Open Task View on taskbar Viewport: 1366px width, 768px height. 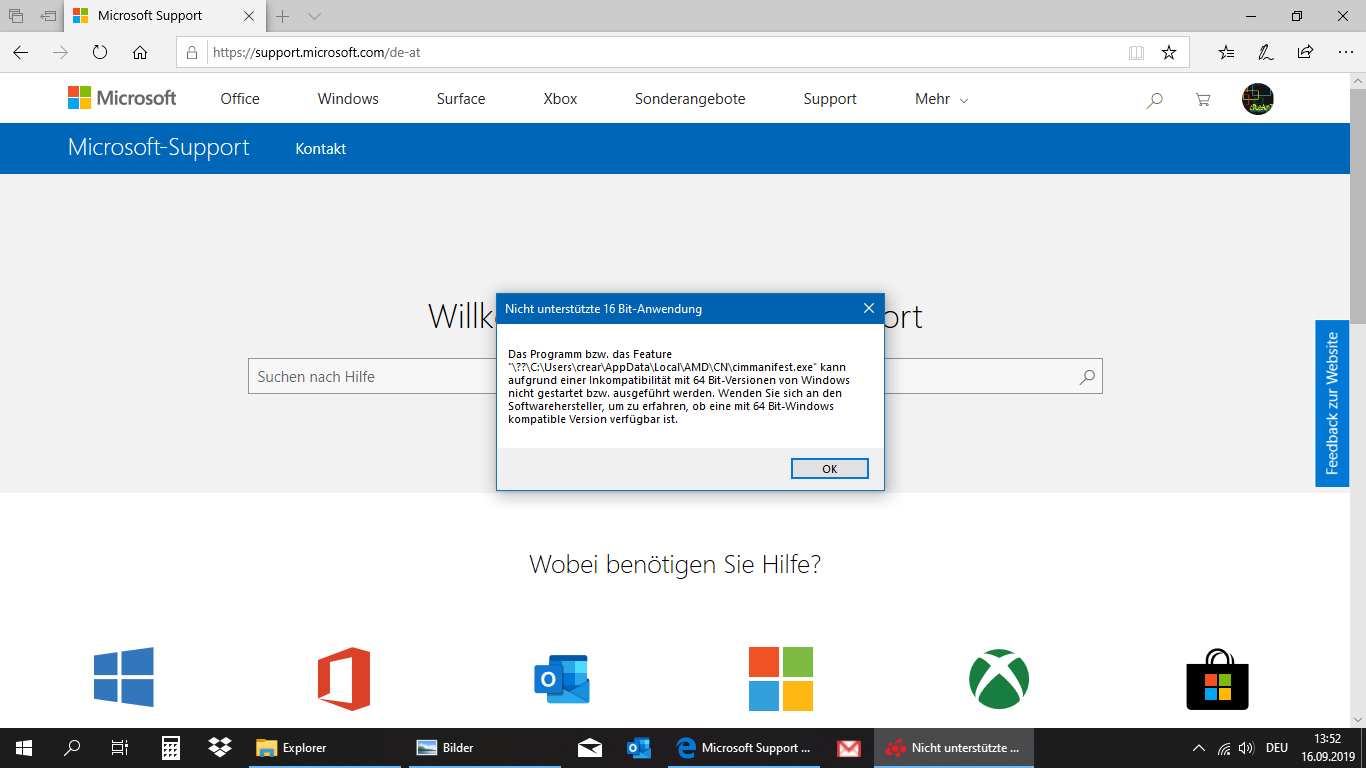[120, 748]
